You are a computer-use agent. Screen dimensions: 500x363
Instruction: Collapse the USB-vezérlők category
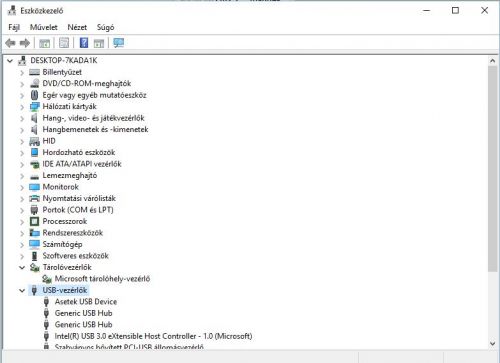[x=22, y=290]
